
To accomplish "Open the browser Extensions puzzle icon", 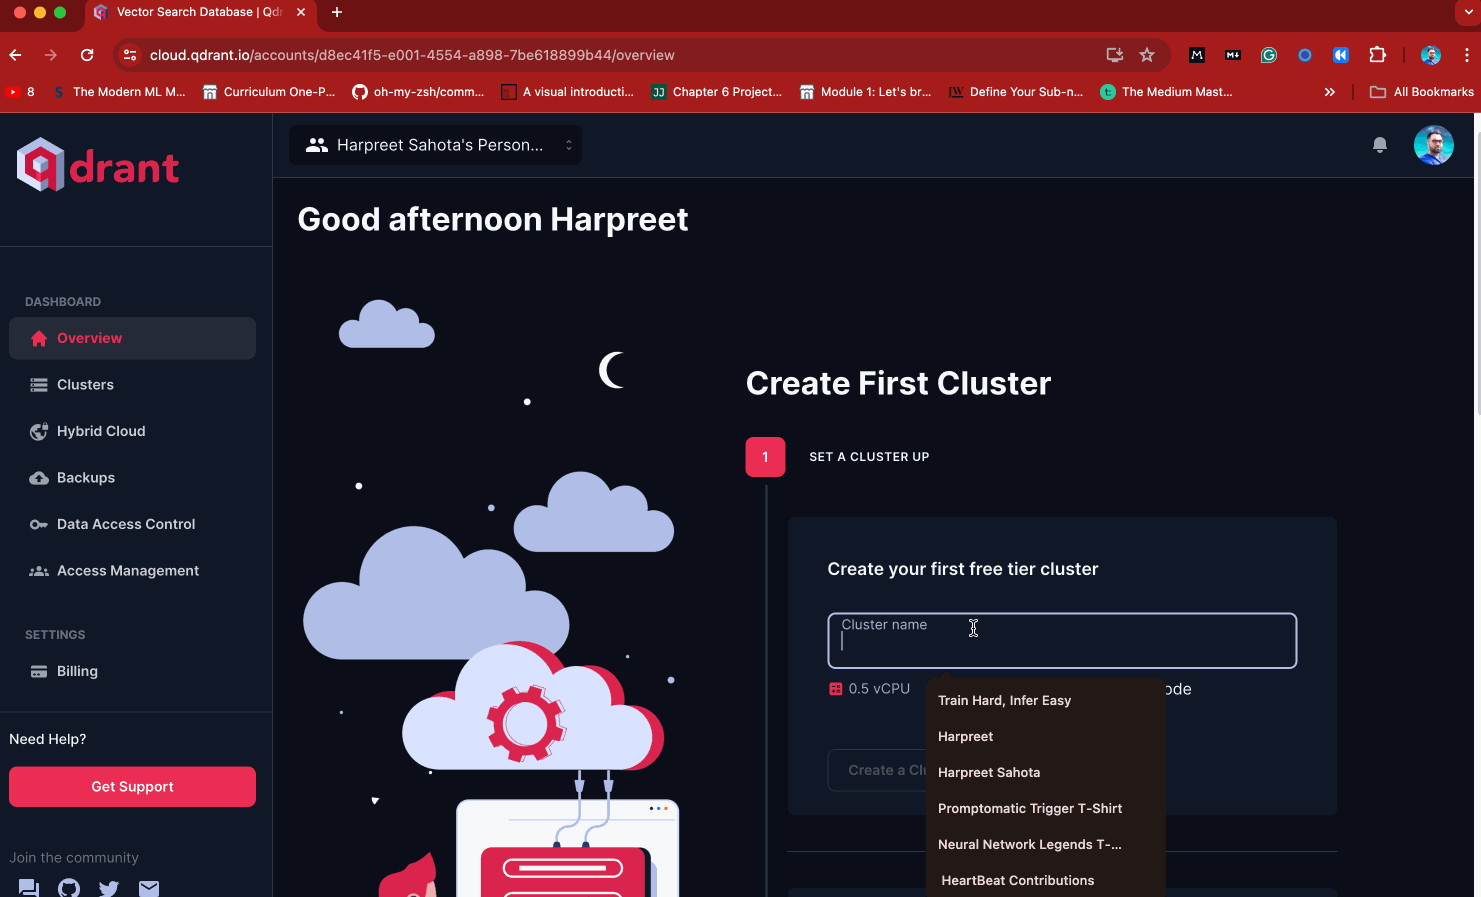I will click(1377, 55).
